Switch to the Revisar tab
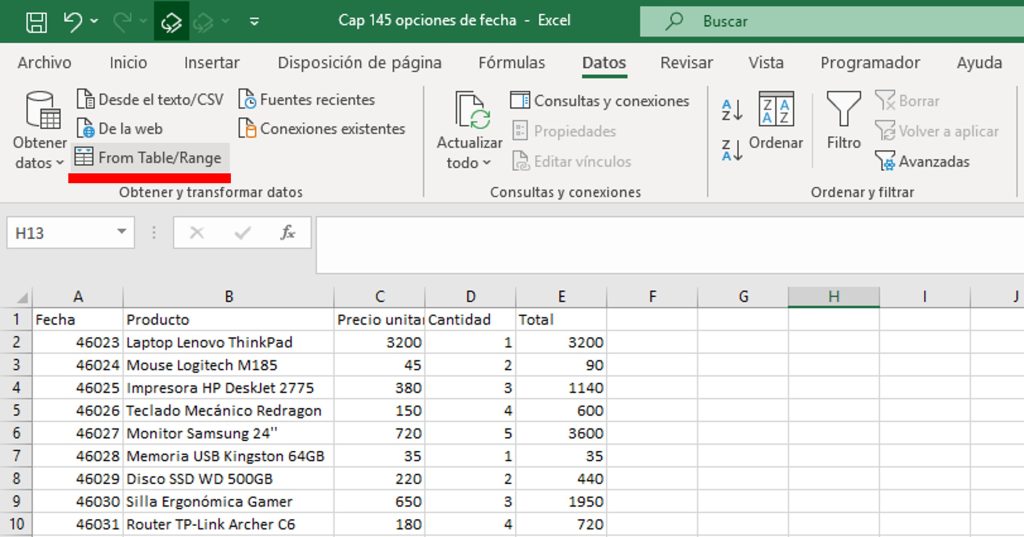The width and height of the screenshot is (1024, 537). [x=686, y=63]
